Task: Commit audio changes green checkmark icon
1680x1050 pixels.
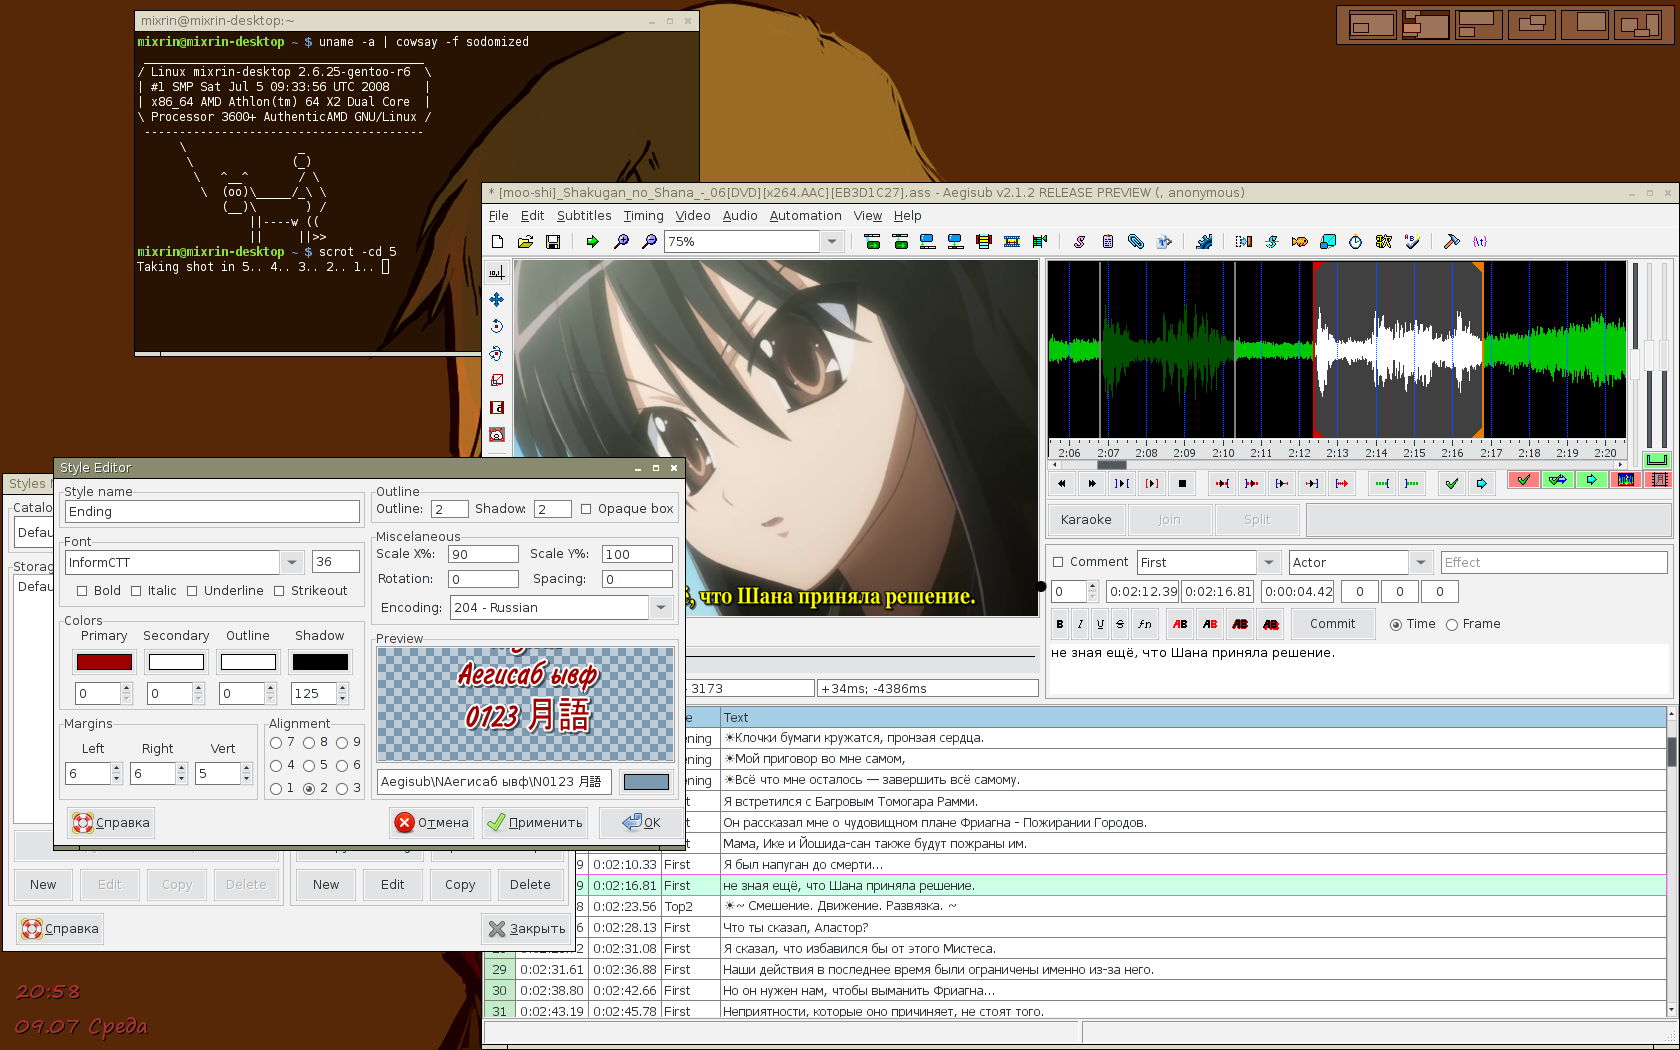Action: pos(1452,483)
